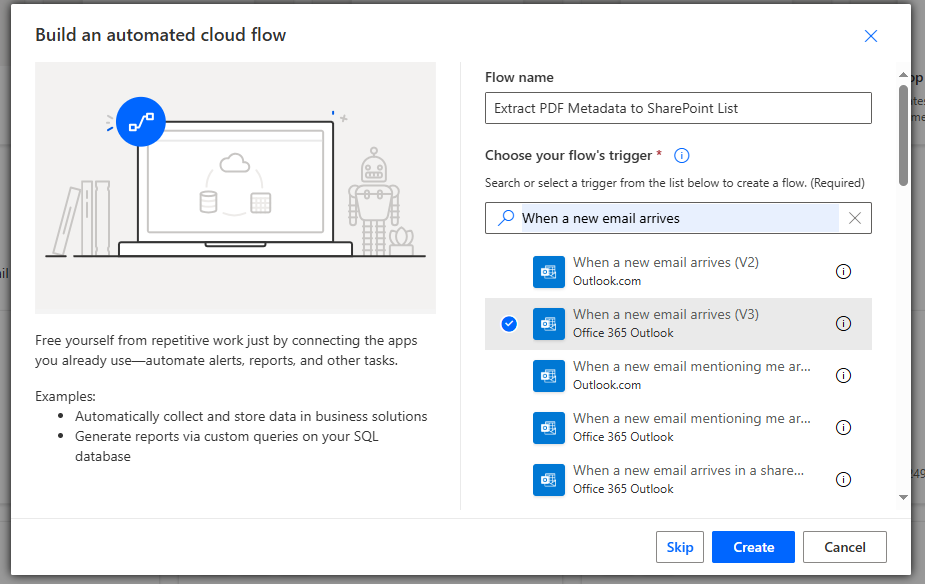Click the info icon beside 'Choose your flow's trigger'
Viewport: 925px width, 584px height.
682,156
